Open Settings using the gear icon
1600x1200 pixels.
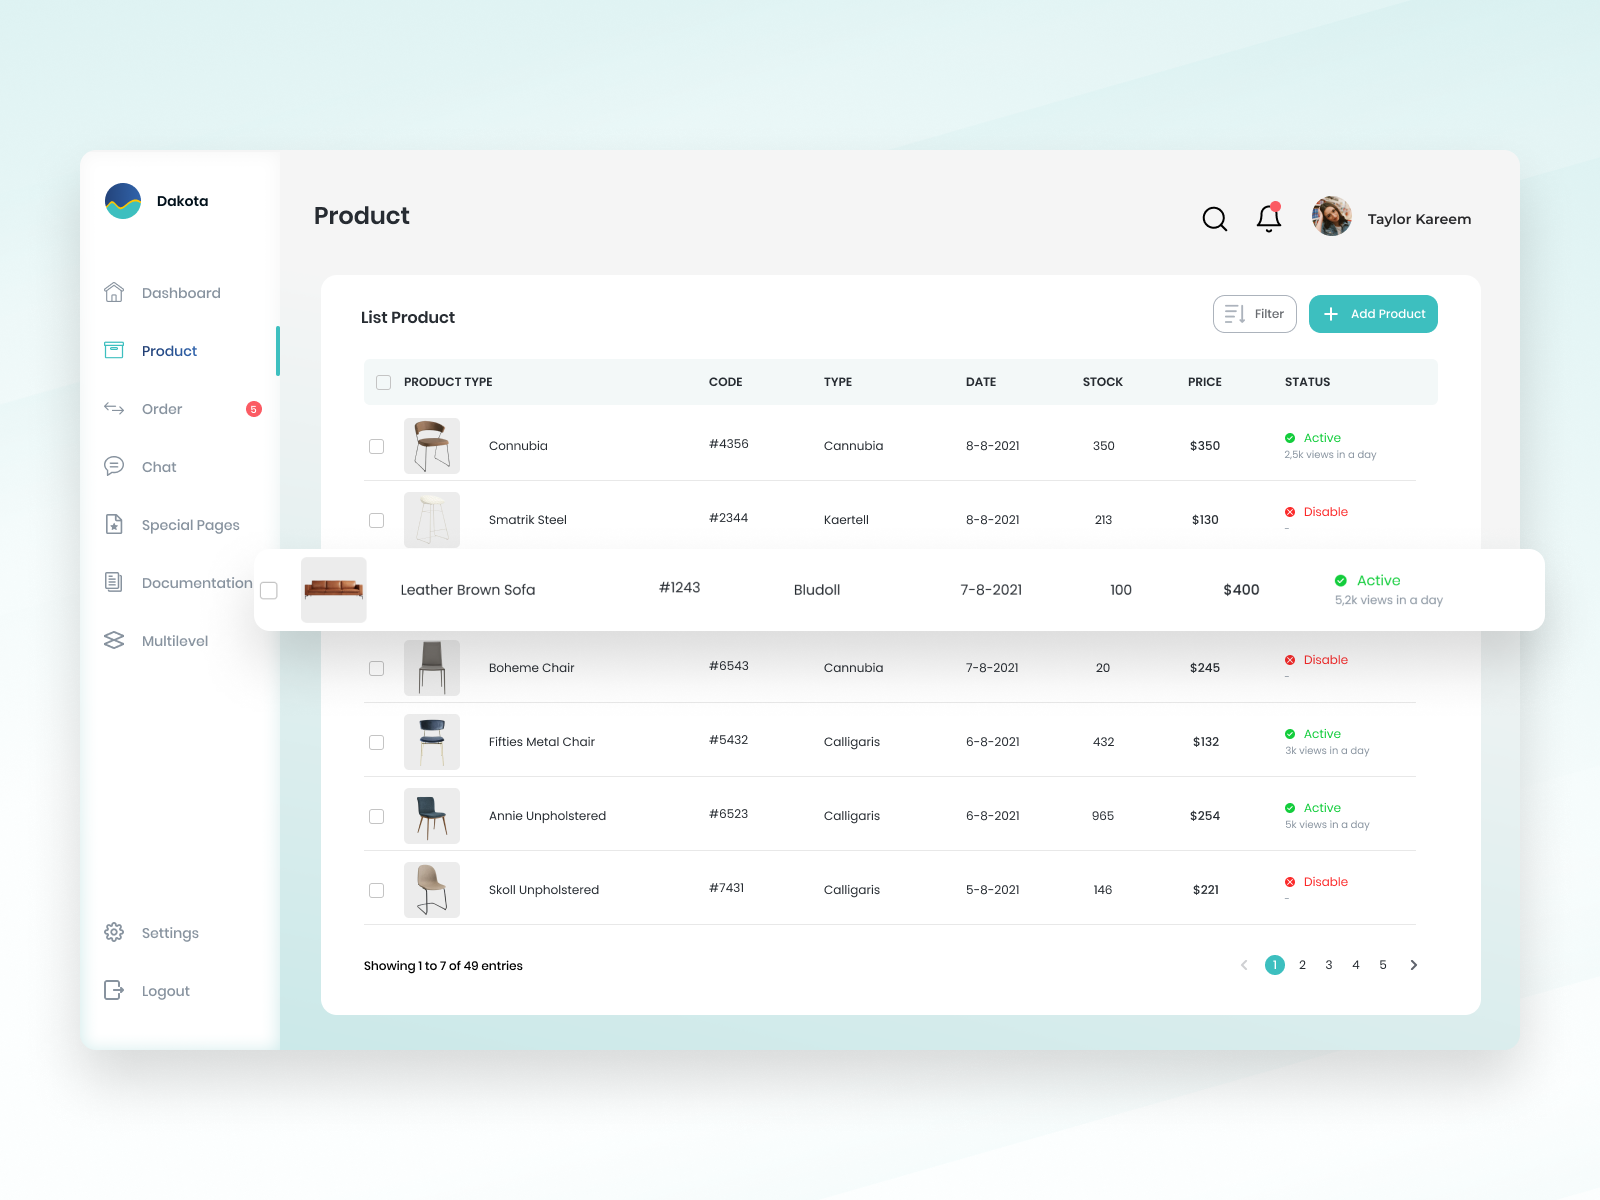click(114, 932)
